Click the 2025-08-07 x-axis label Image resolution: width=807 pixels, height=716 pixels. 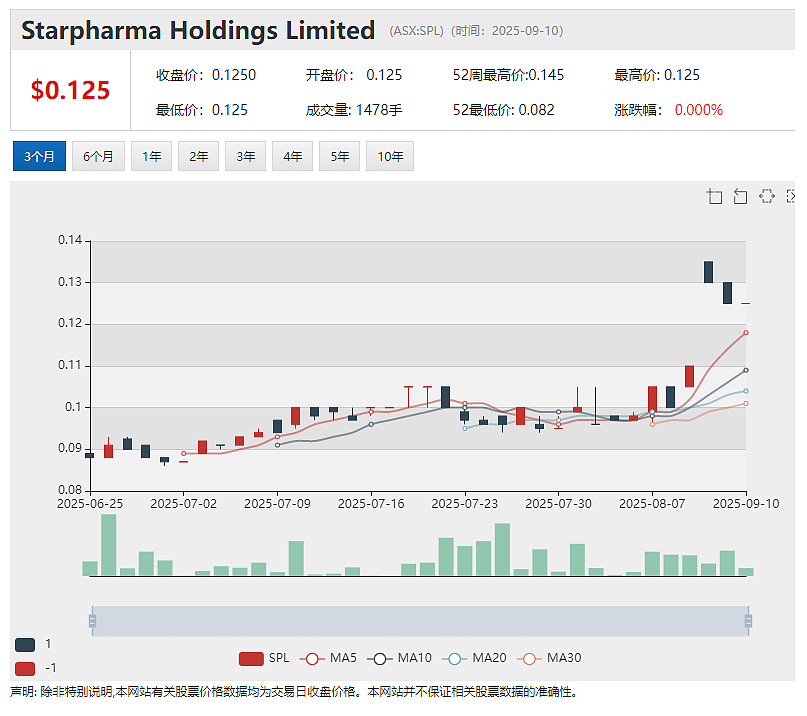[x=652, y=504]
